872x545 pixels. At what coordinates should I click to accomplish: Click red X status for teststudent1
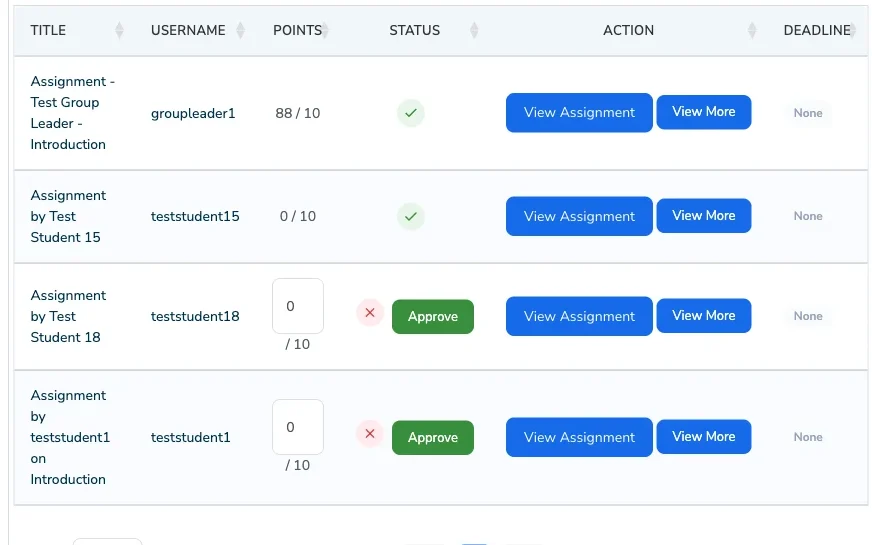[x=370, y=434]
